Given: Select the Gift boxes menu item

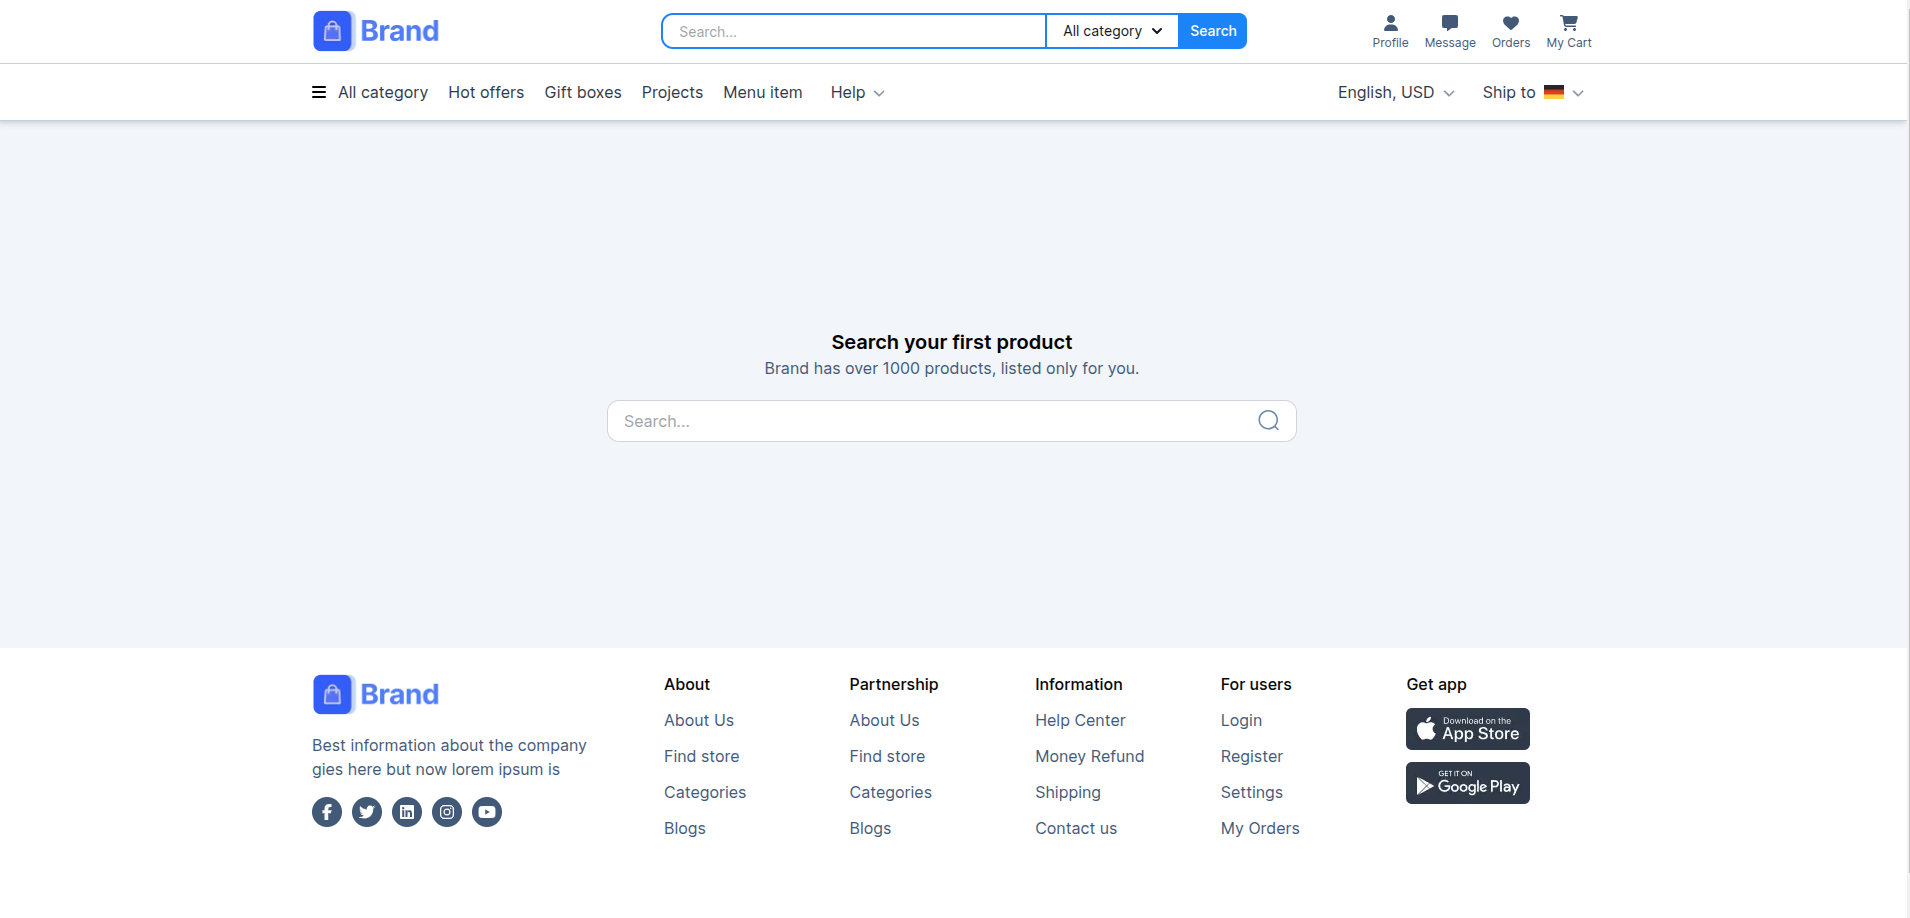Looking at the screenshot, I should [x=583, y=93].
